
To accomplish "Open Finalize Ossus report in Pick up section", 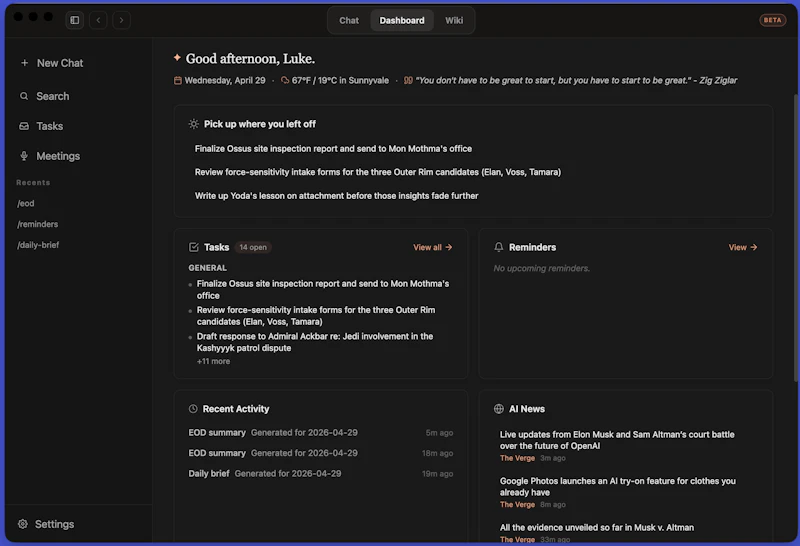I will click(333, 148).
